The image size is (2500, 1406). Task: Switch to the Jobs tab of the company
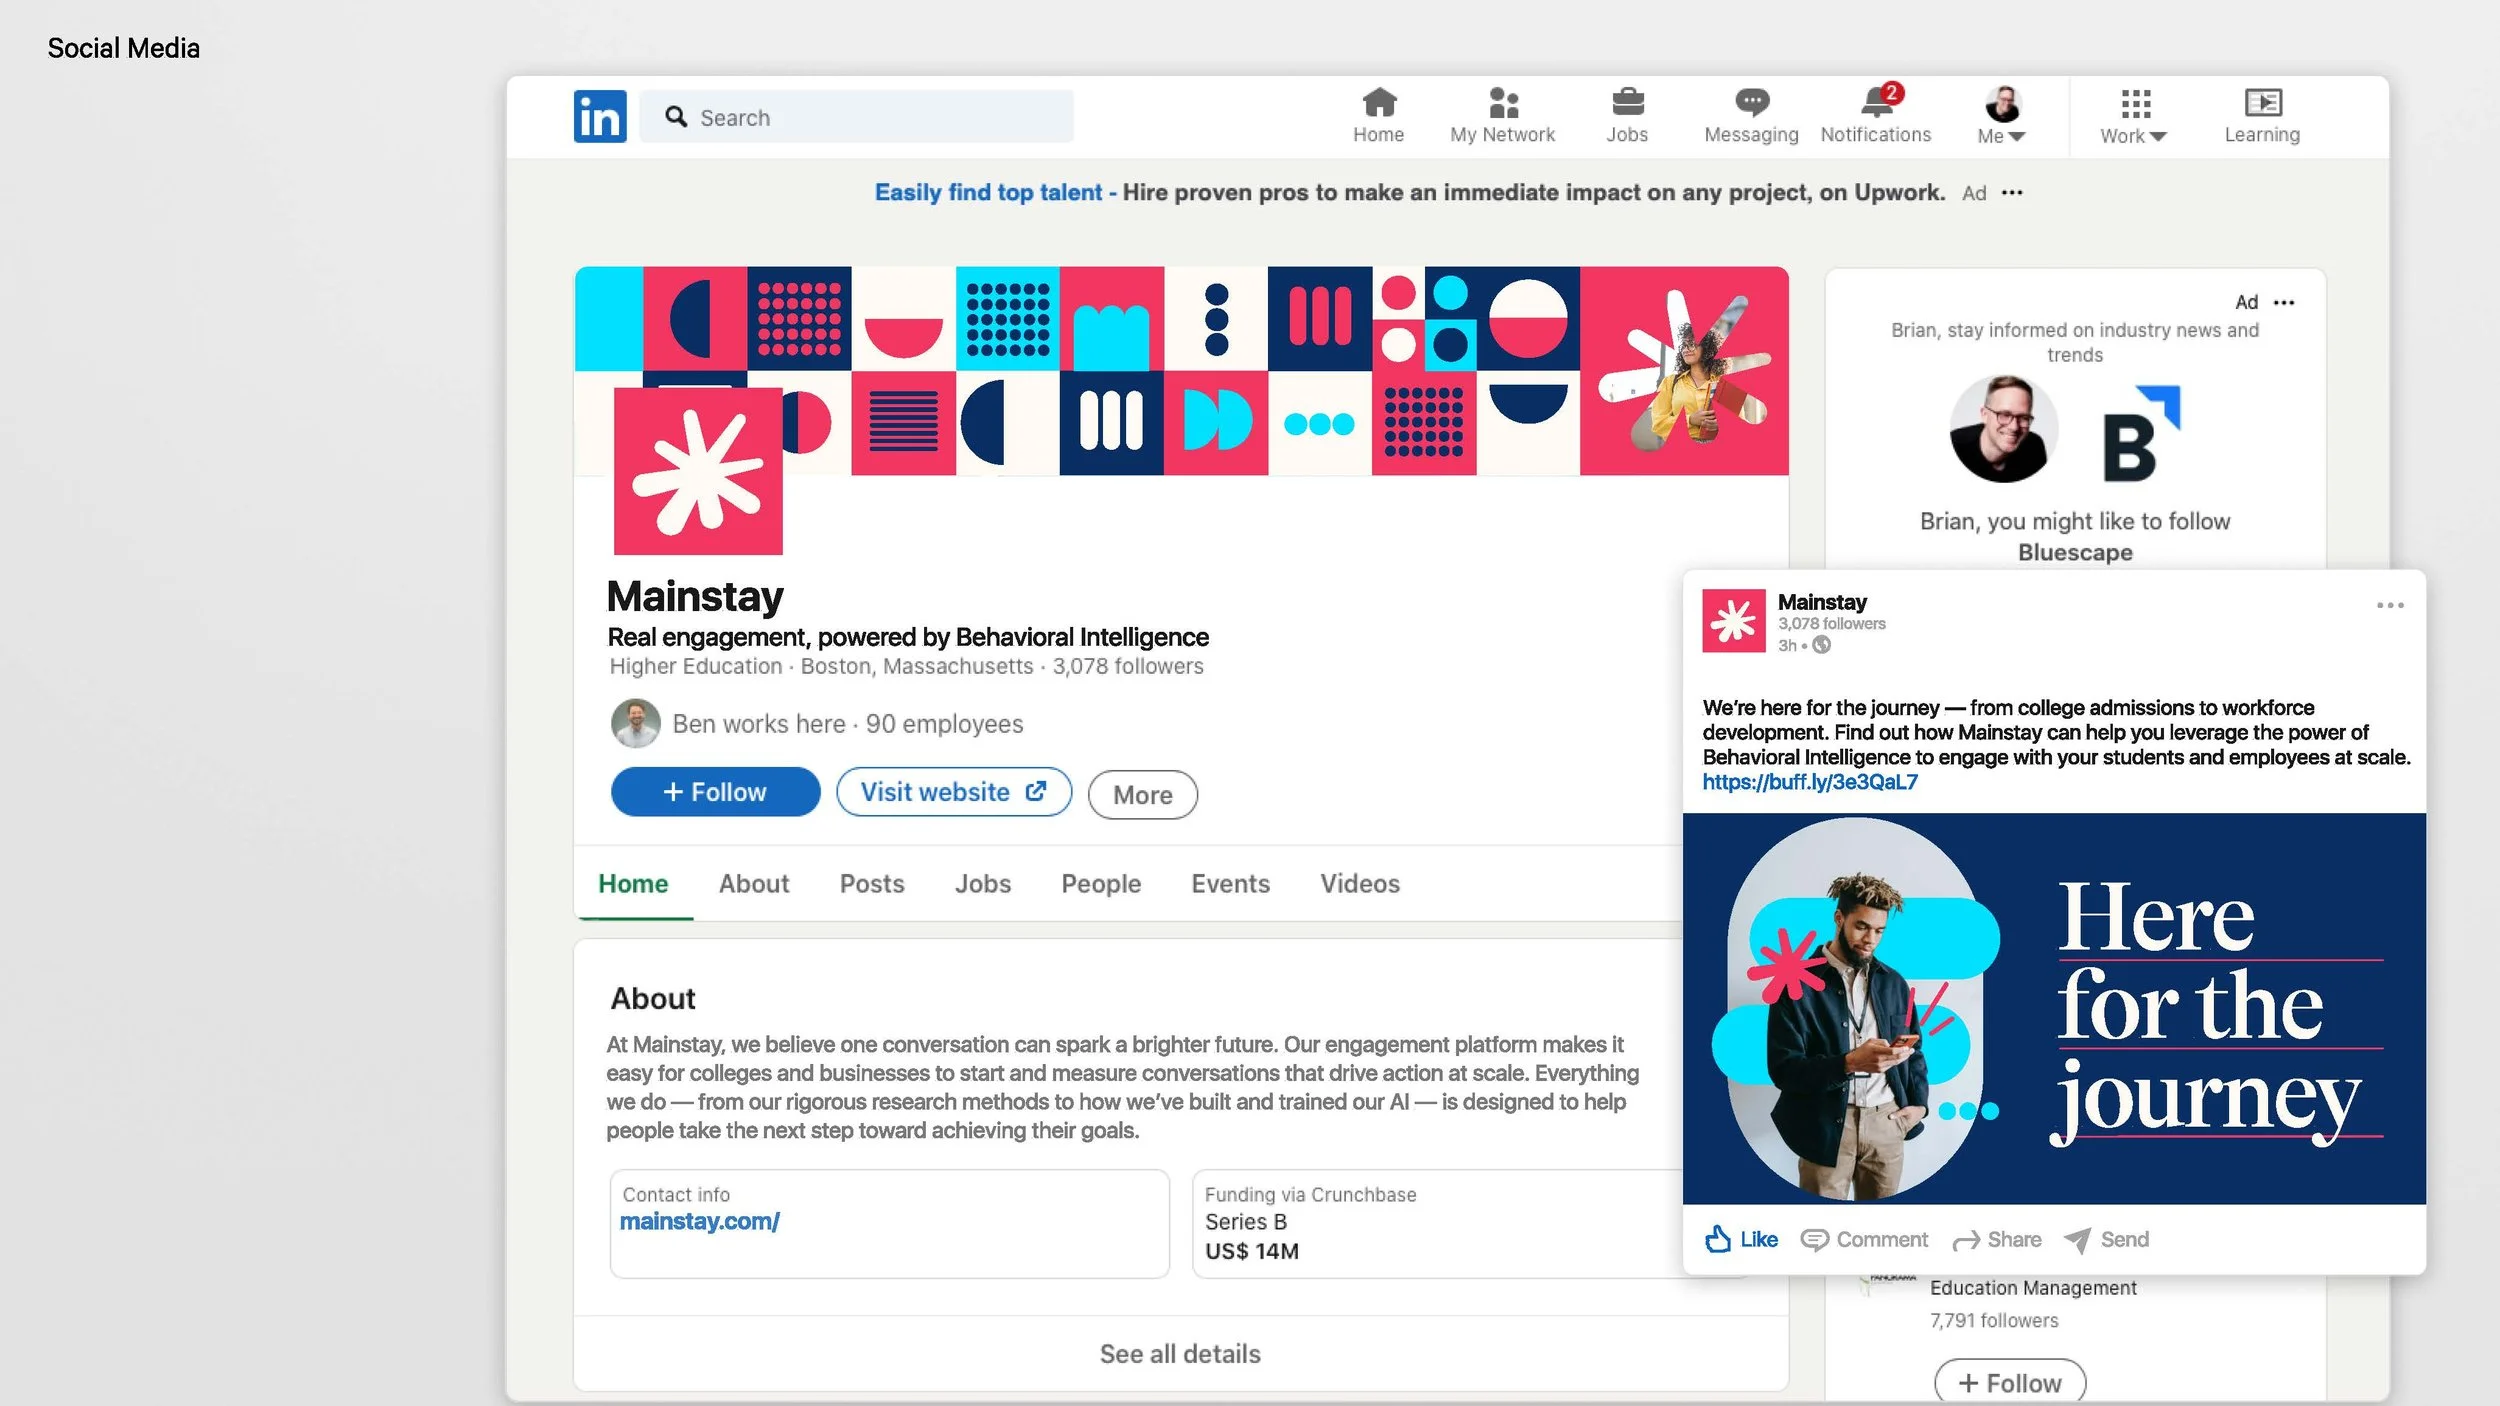983,884
